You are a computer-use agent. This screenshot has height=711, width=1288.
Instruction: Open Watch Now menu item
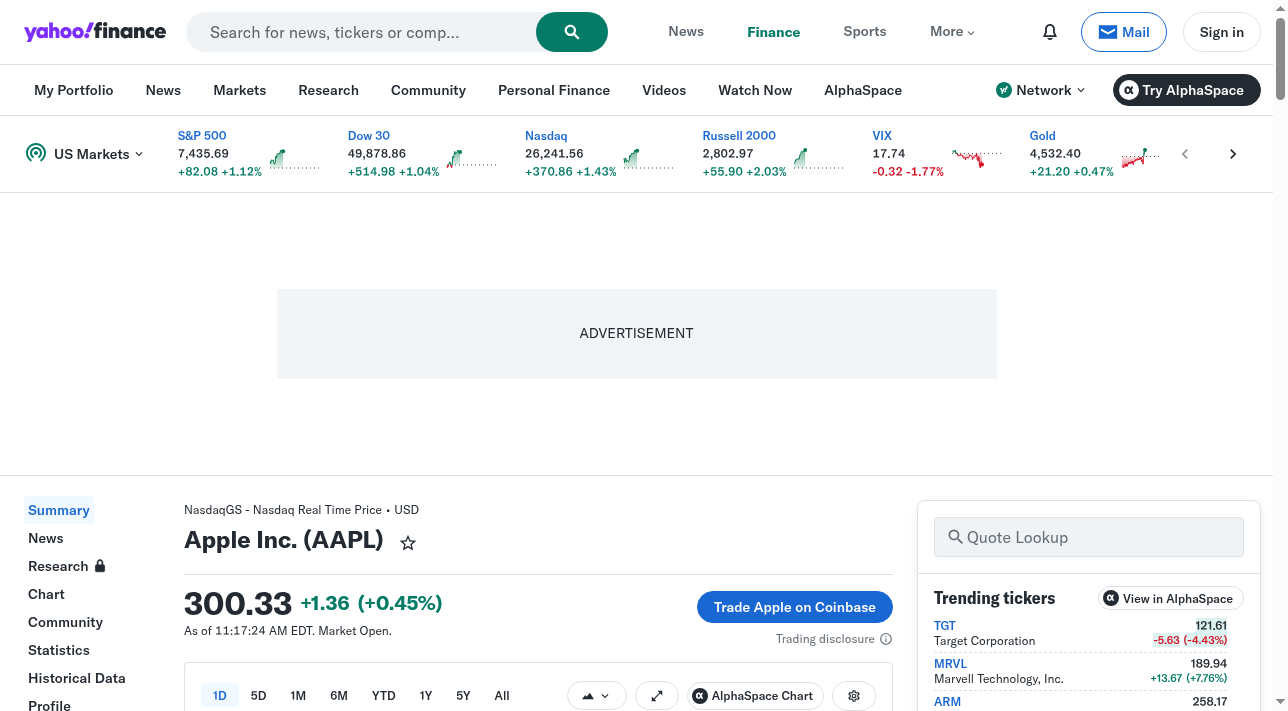[755, 90]
